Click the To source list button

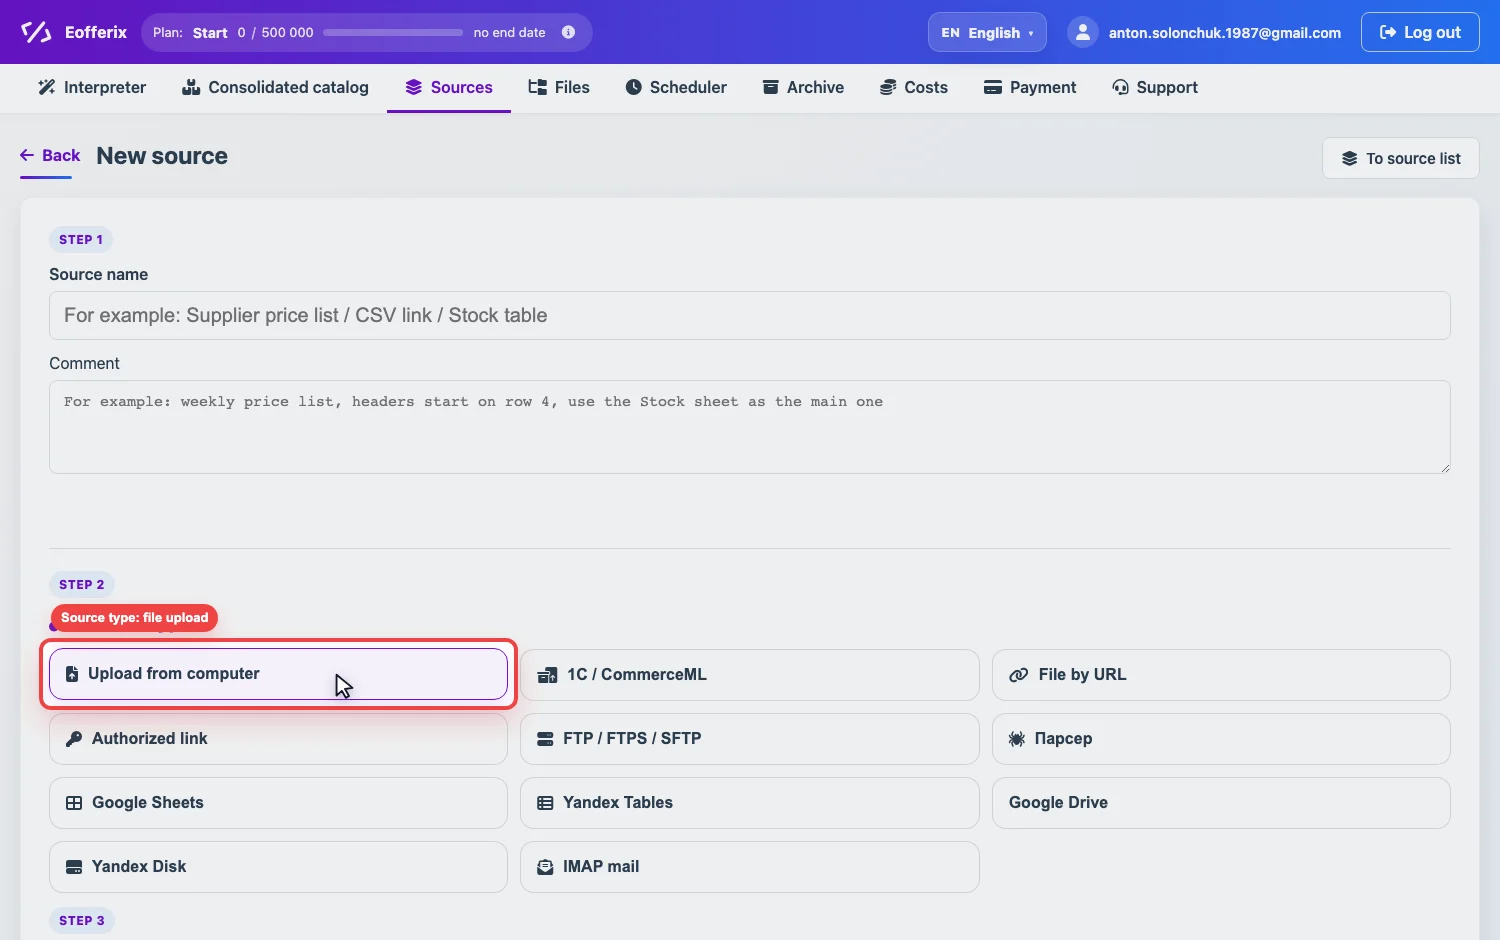pos(1401,158)
